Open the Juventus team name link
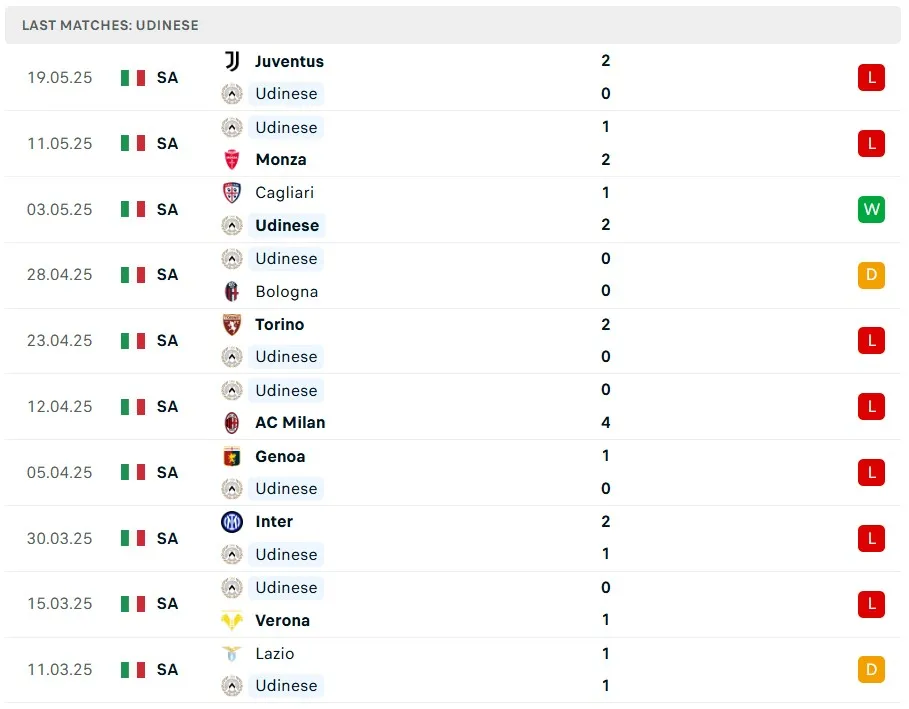Screen dimensions: 909x709 coord(289,61)
